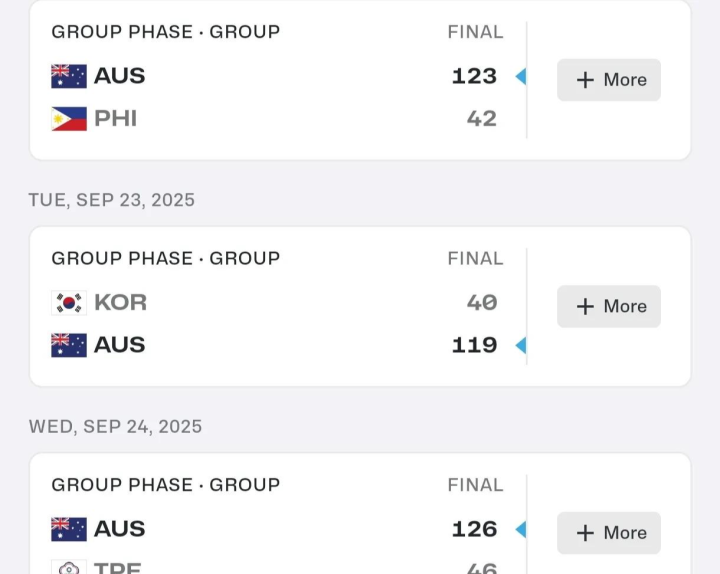Select the KOR team name

pyautogui.click(x=120, y=302)
